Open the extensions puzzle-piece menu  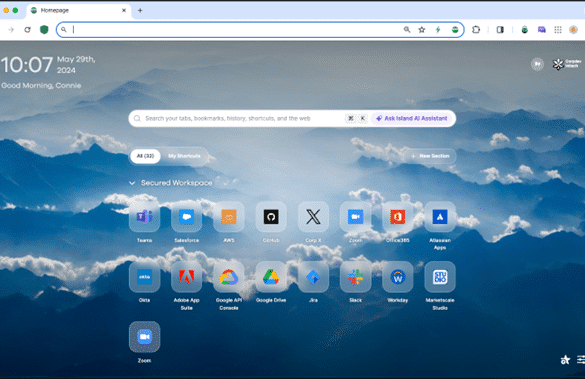476,29
